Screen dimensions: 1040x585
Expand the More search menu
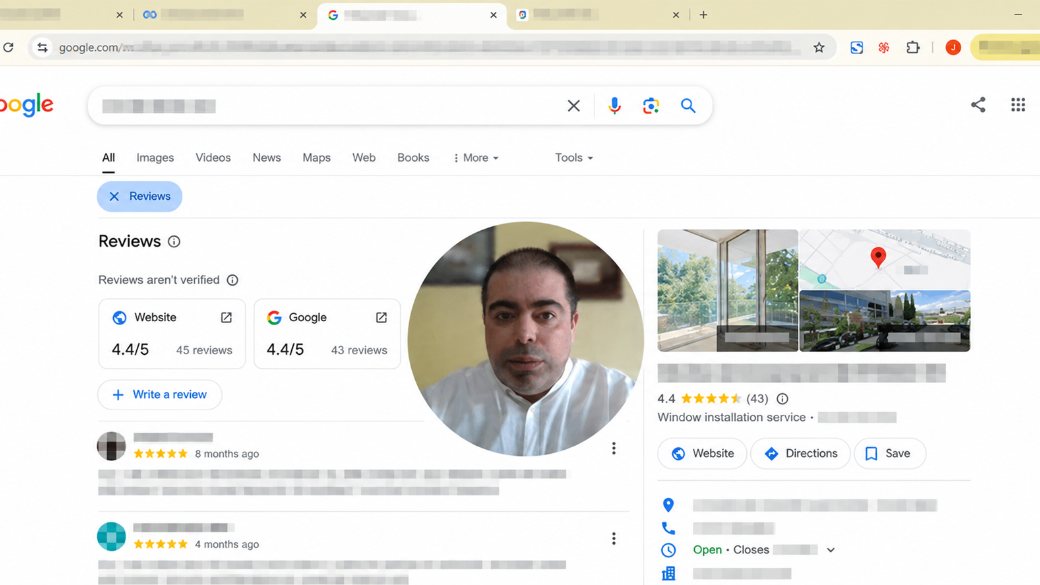coord(476,158)
